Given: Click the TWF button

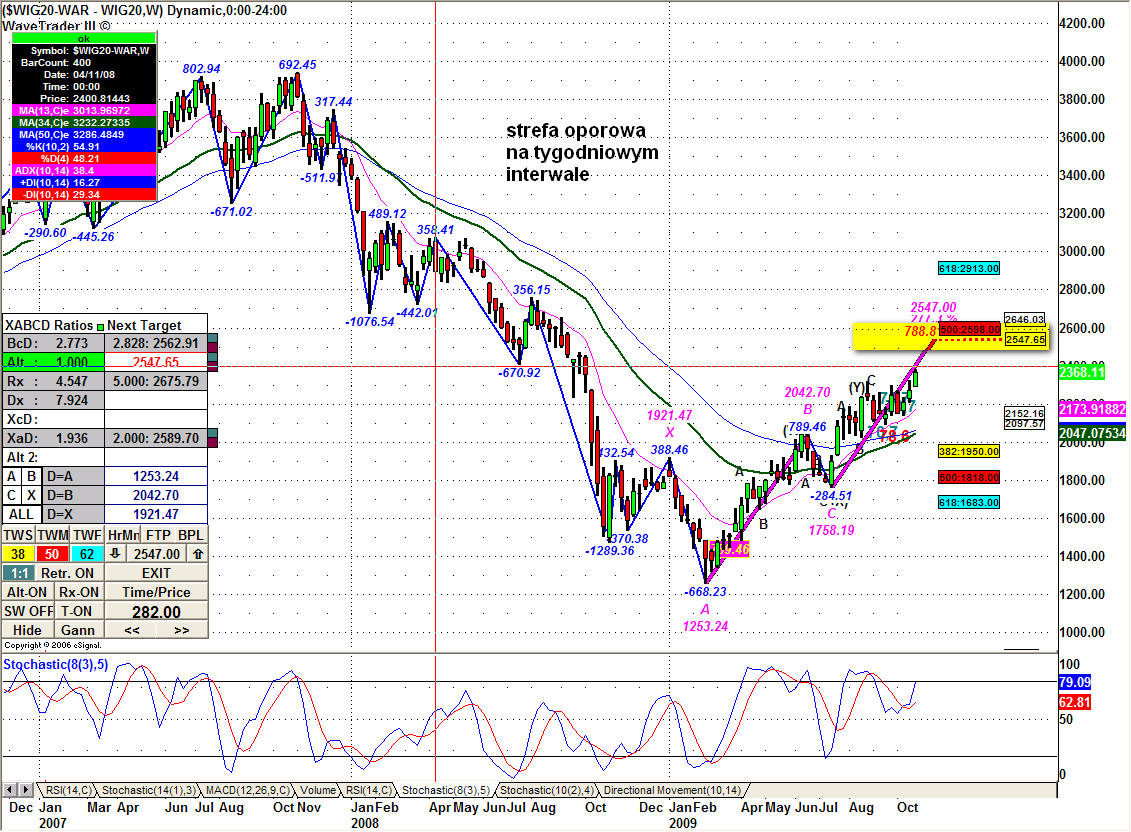Looking at the screenshot, I should tap(87, 535).
